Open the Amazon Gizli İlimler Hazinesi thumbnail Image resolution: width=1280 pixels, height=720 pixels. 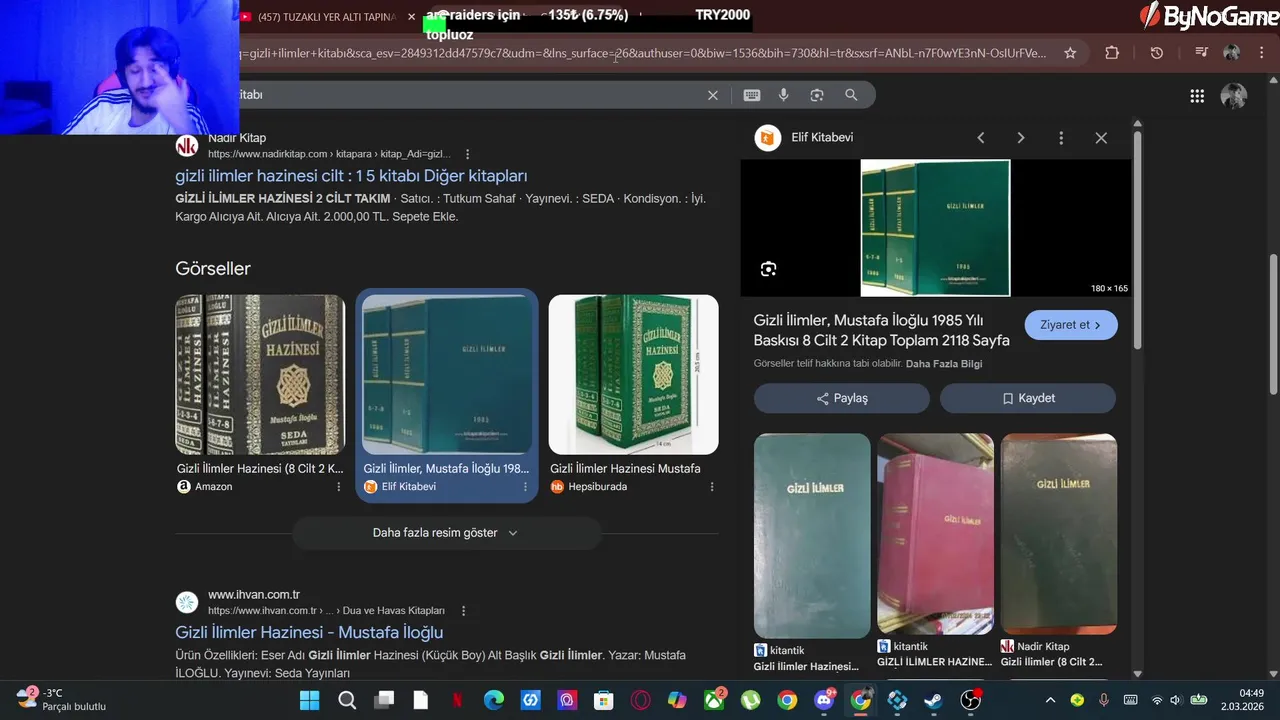coord(260,374)
